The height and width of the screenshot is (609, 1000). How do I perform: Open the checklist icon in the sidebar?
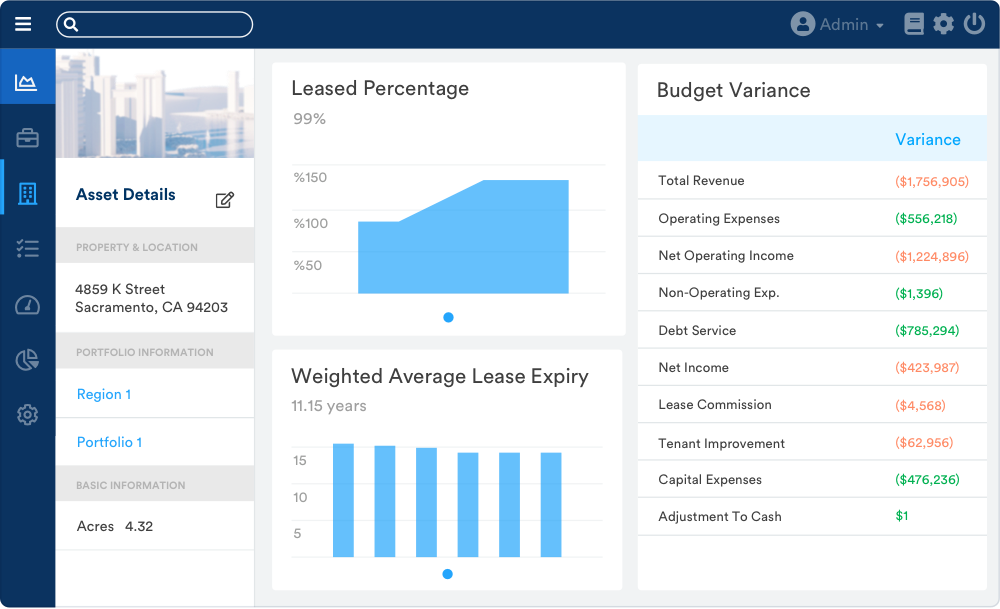click(27, 247)
